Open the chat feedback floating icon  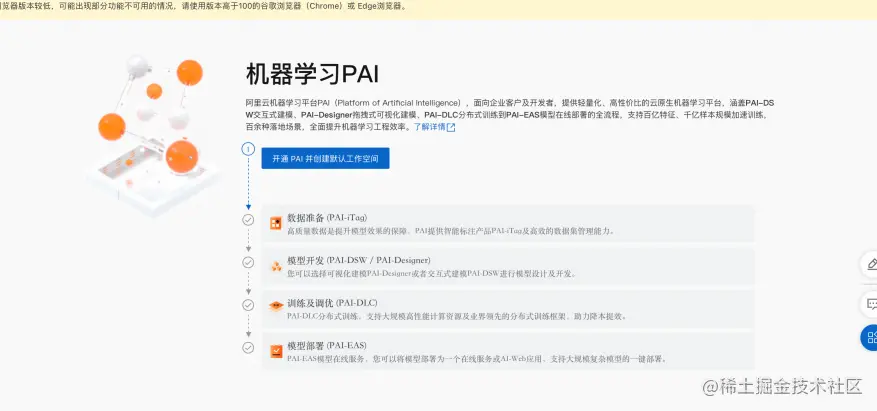coord(870,304)
